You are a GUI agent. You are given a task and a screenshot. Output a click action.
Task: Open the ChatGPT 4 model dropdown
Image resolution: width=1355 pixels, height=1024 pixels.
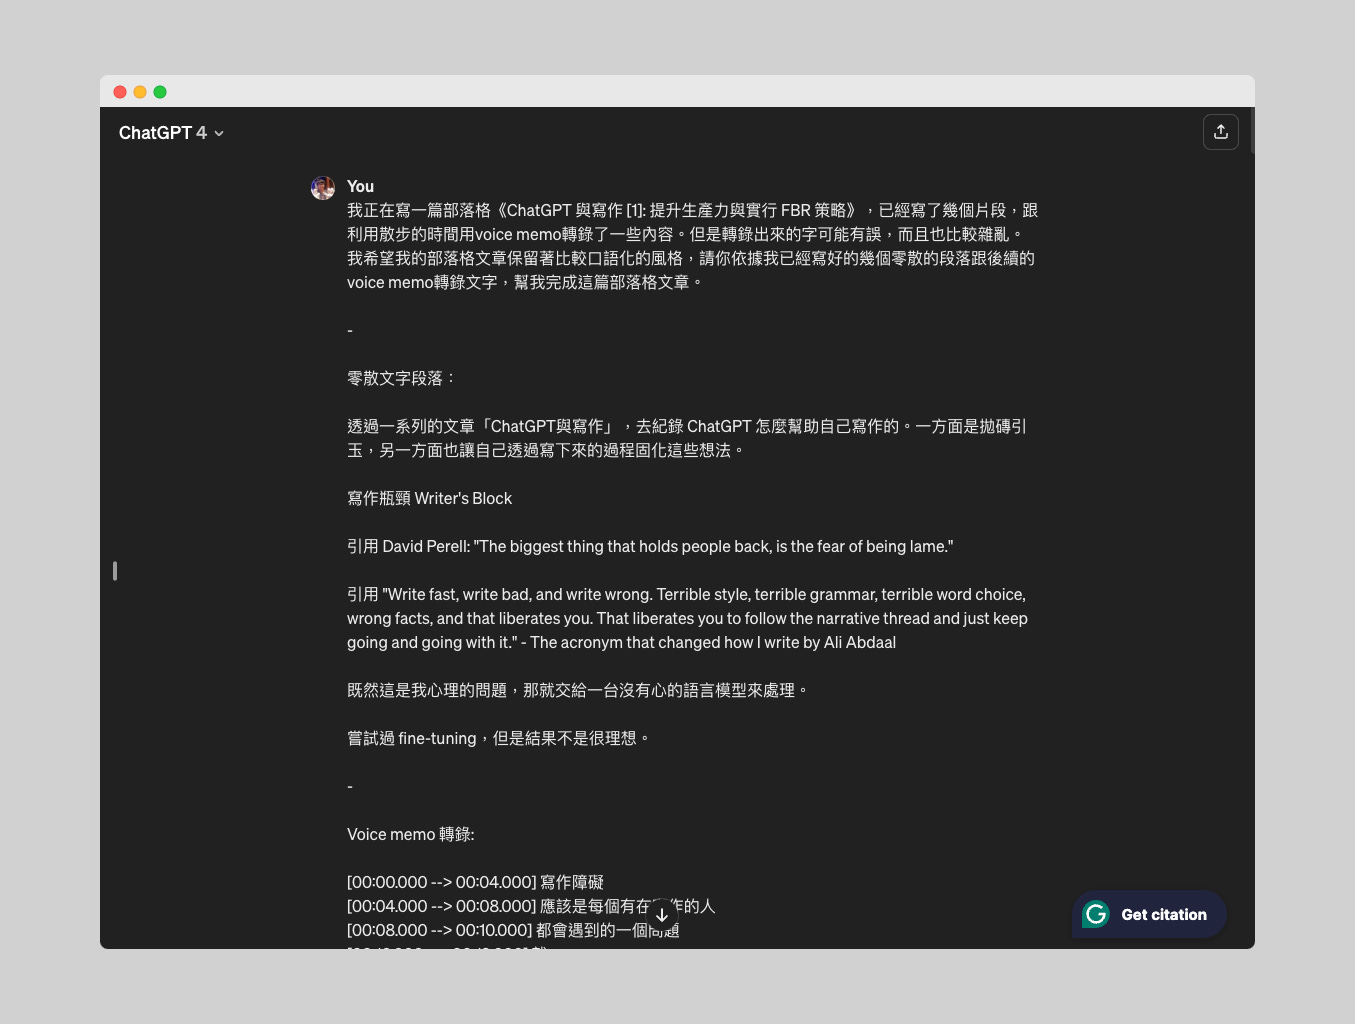(170, 132)
